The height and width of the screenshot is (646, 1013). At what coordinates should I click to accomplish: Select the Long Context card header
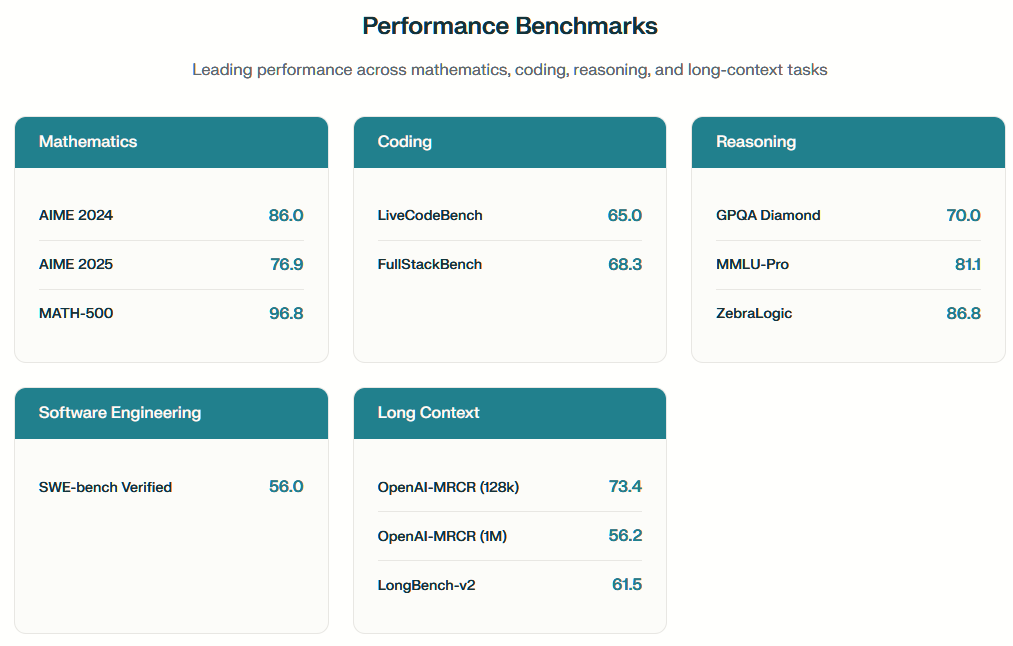(x=510, y=413)
